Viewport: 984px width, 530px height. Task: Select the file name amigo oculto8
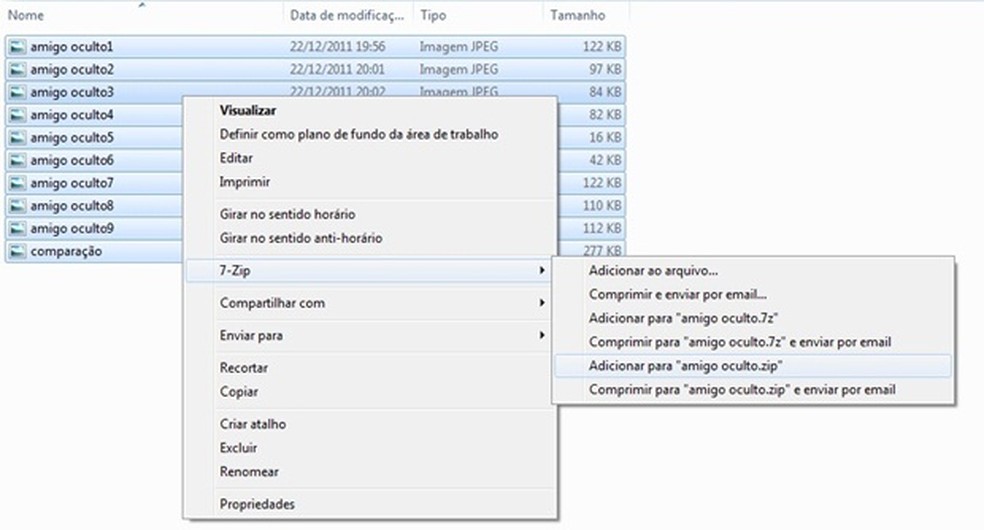(72, 206)
